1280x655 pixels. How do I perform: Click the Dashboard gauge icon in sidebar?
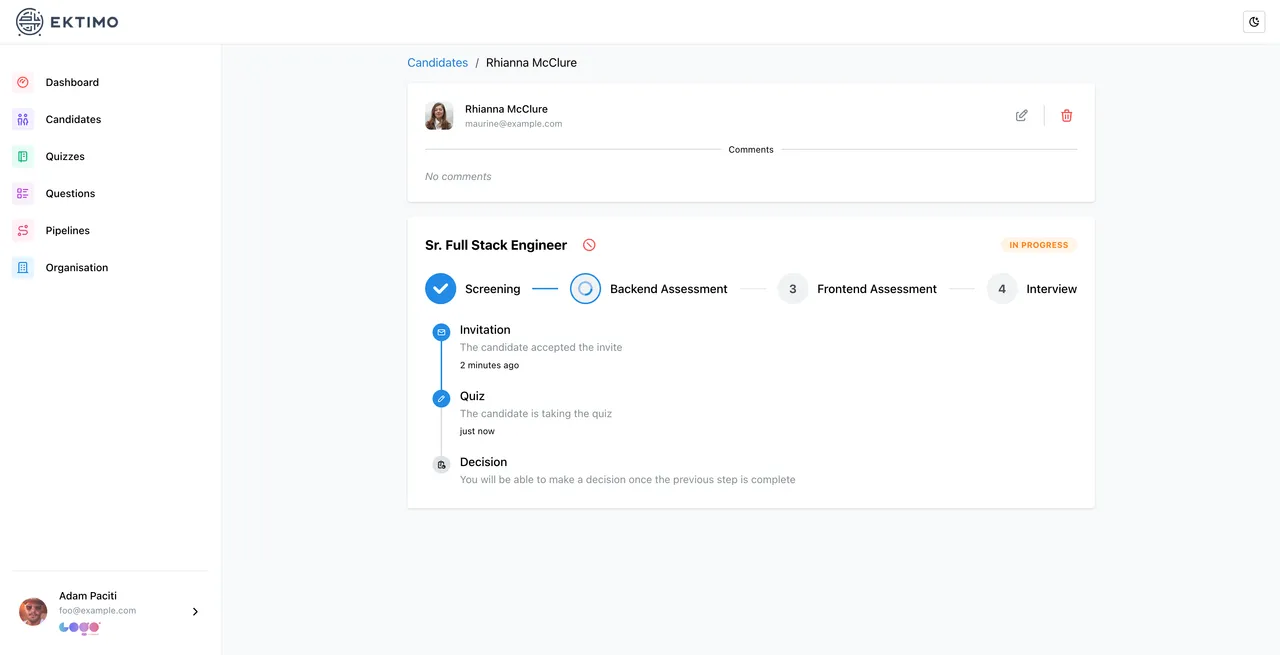click(x=23, y=82)
